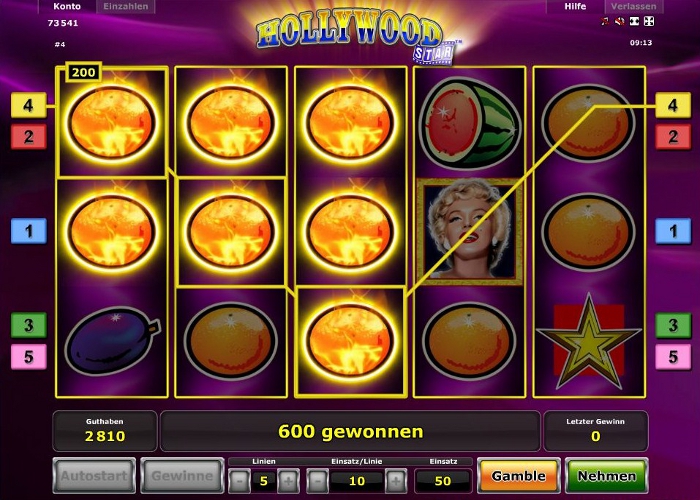
Task: Open the Hilfe menu
Action: click(x=575, y=6)
